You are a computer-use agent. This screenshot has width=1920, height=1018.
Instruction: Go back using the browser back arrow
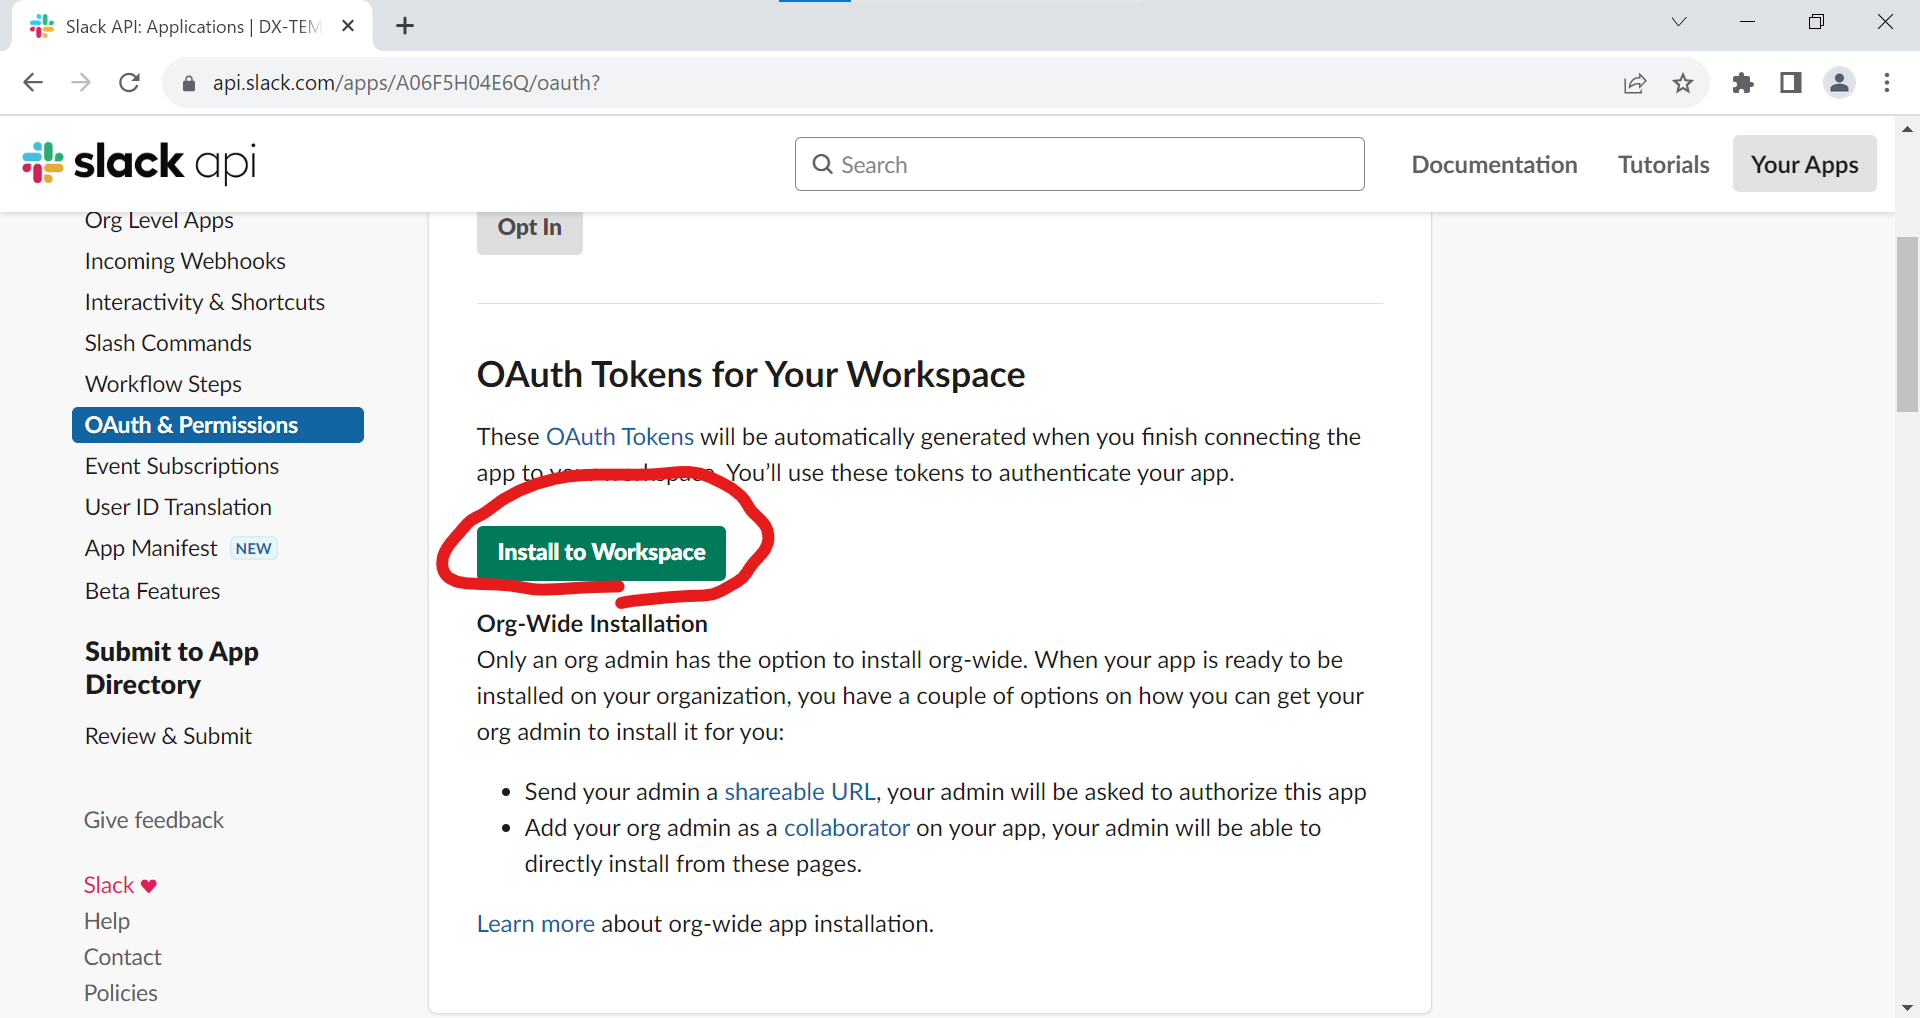[33, 83]
